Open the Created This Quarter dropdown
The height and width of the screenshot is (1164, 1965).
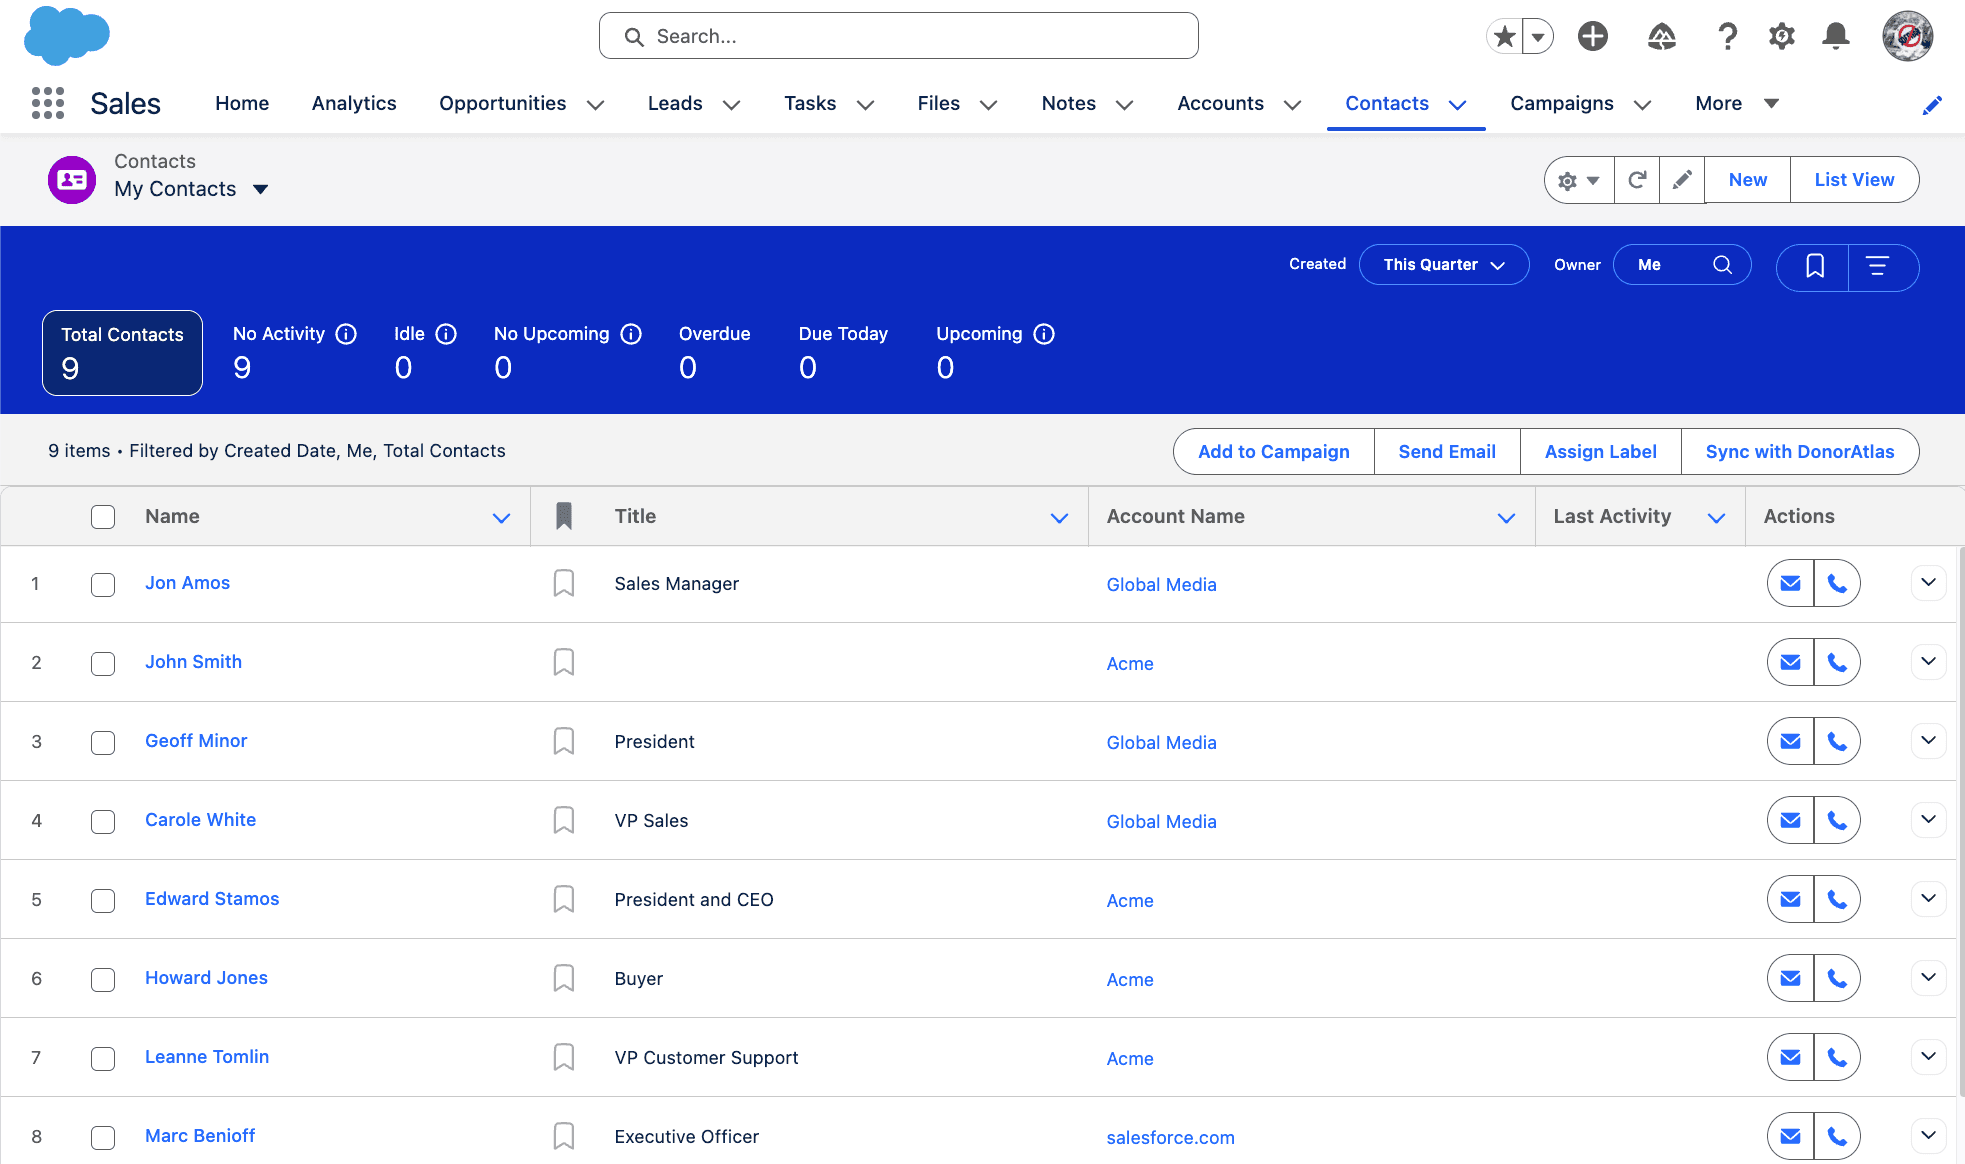pyautogui.click(x=1443, y=264)
